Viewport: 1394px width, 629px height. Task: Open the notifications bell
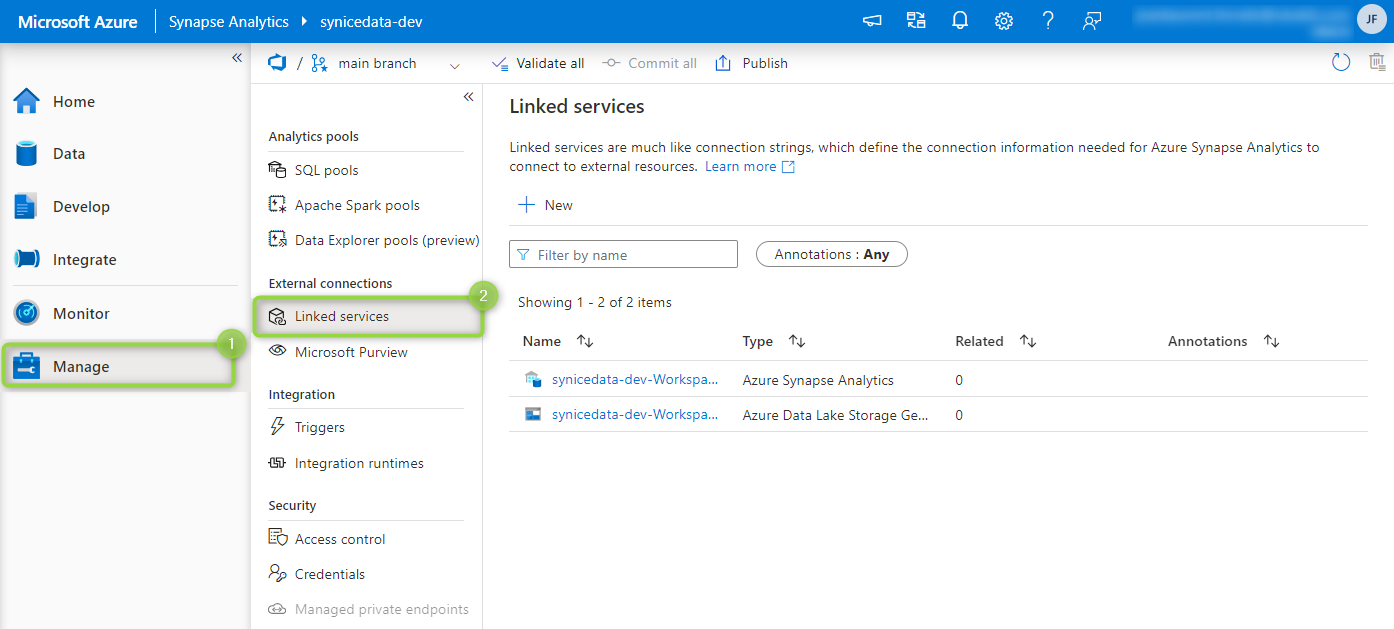coord(960,21)
